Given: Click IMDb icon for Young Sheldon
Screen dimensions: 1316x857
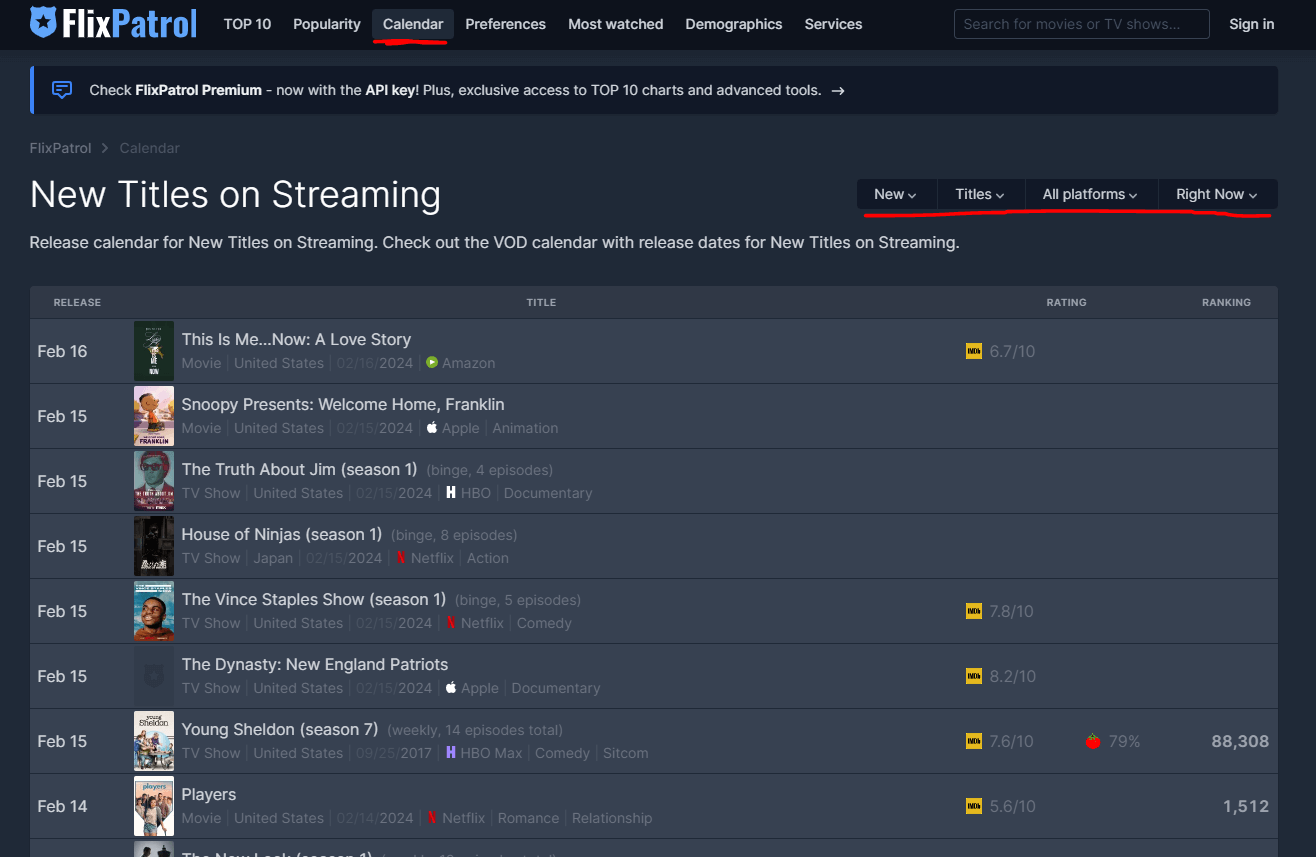Looking at the screenshot, I should pyautogui.click(x=974, y=741).
